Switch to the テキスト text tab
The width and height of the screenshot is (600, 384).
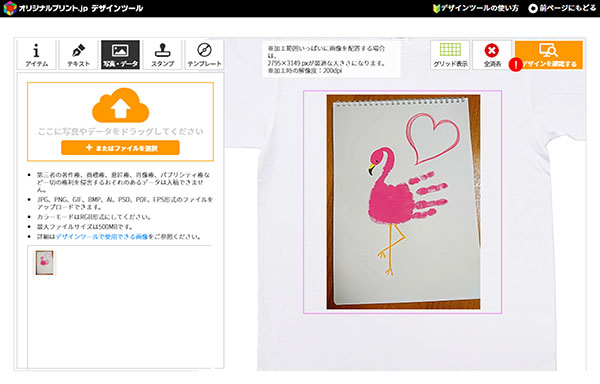[x=78, y=55]
